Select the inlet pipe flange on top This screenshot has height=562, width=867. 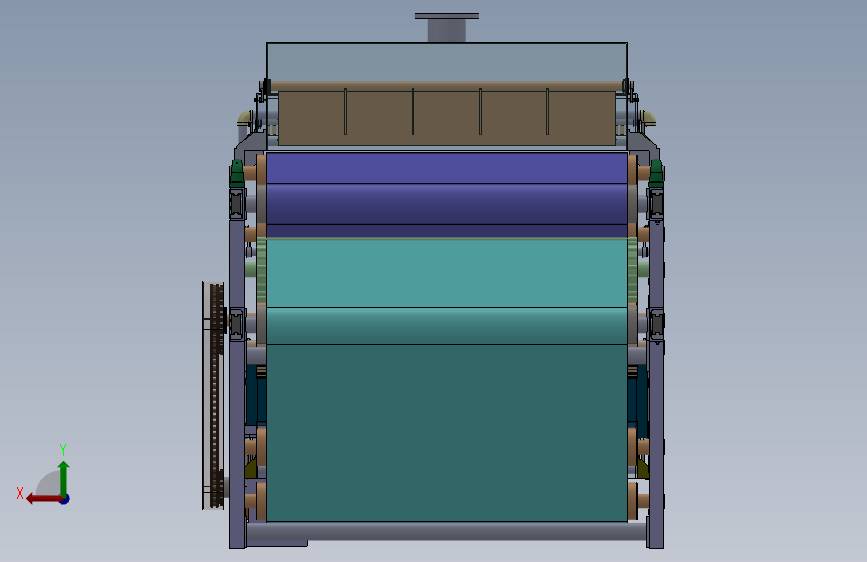tap(447, 16)
